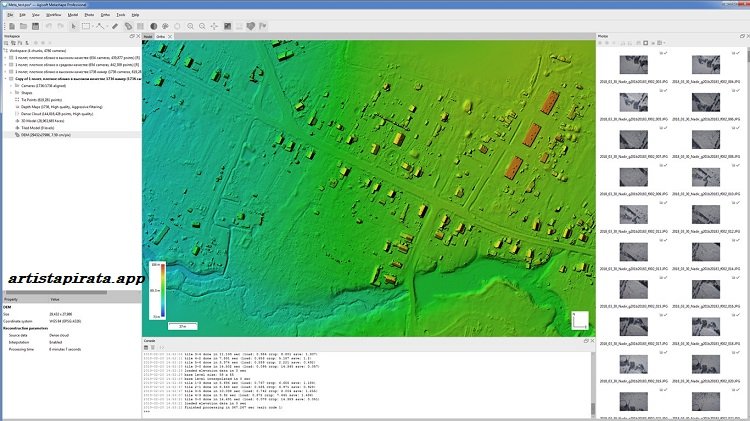Choose the rectangle selection tool
Screen dimensions: 750x421
pos(86,25)
